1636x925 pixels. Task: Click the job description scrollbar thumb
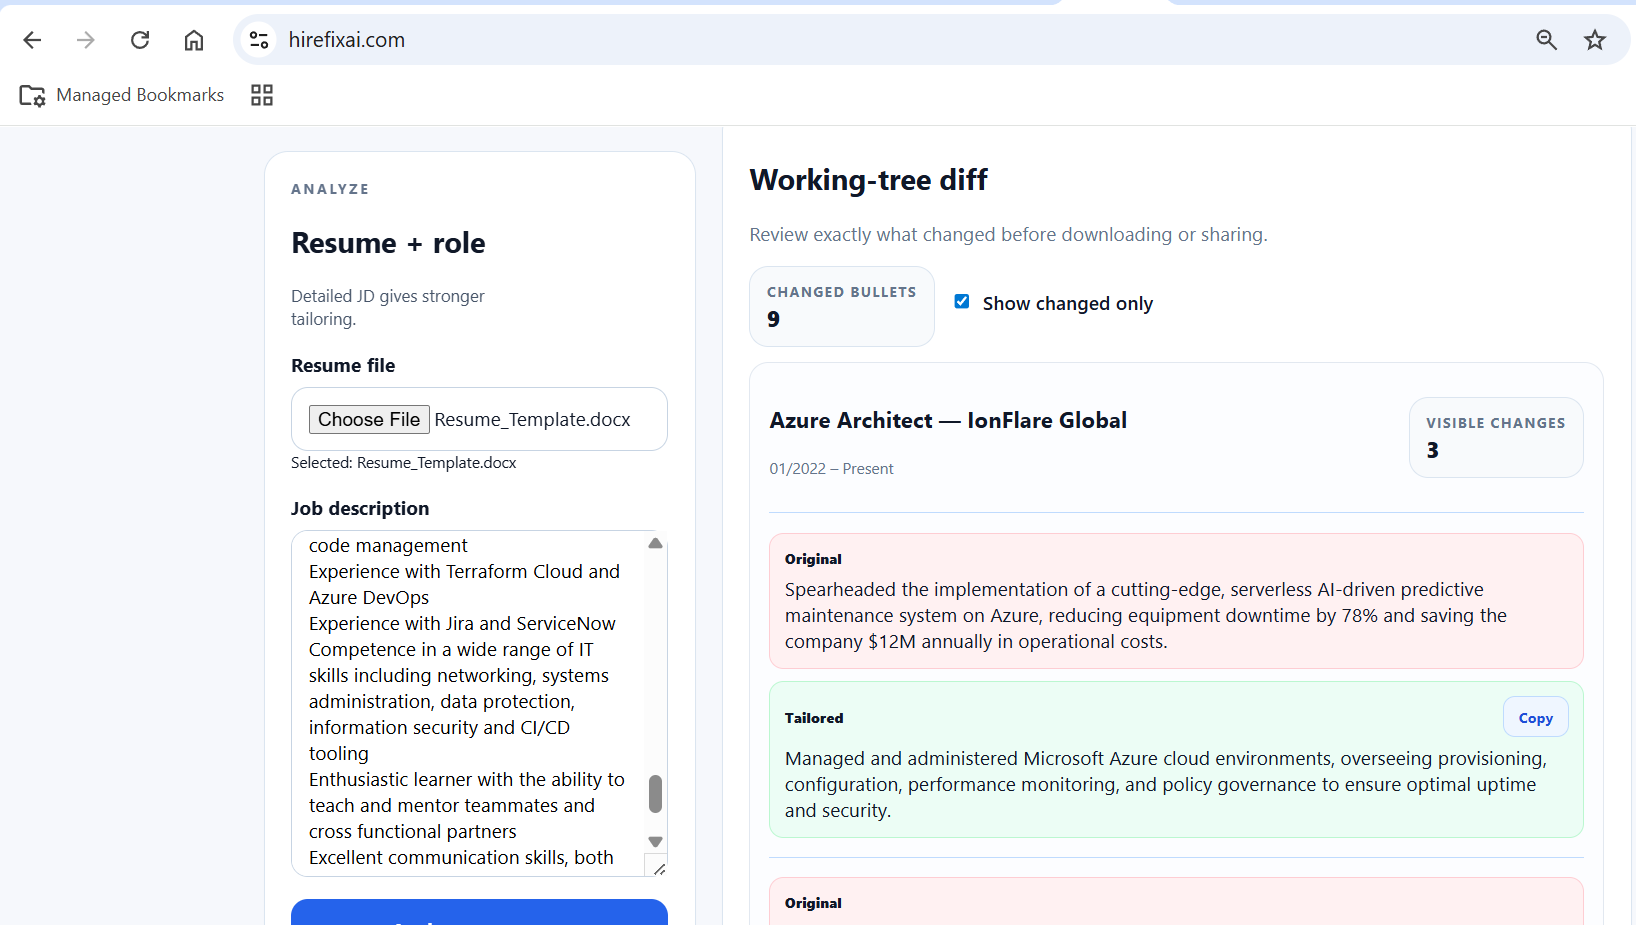click(x=655, y=794)
